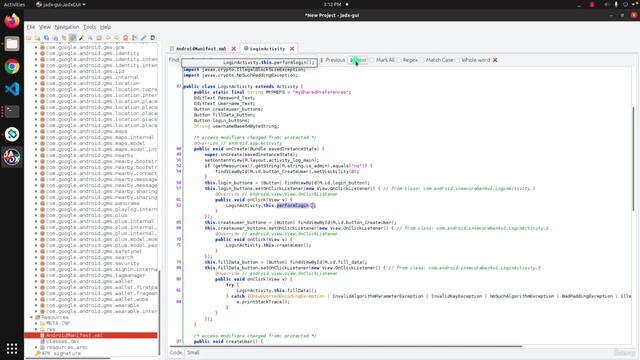Close the Find bar with red X
Viewport: 640px width, 360px height.
(495, 60)
